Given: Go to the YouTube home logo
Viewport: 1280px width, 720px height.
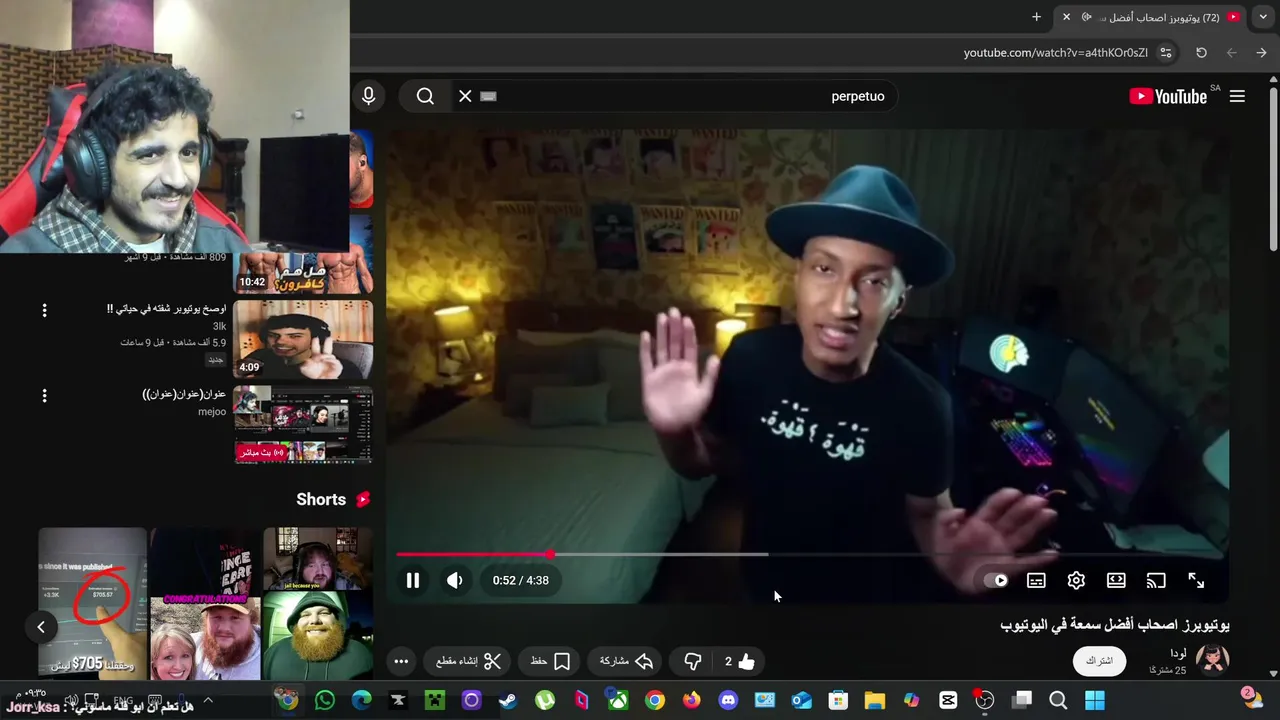Looking at the screenshot, I should pyautogui.click(x=1168, y=96).
